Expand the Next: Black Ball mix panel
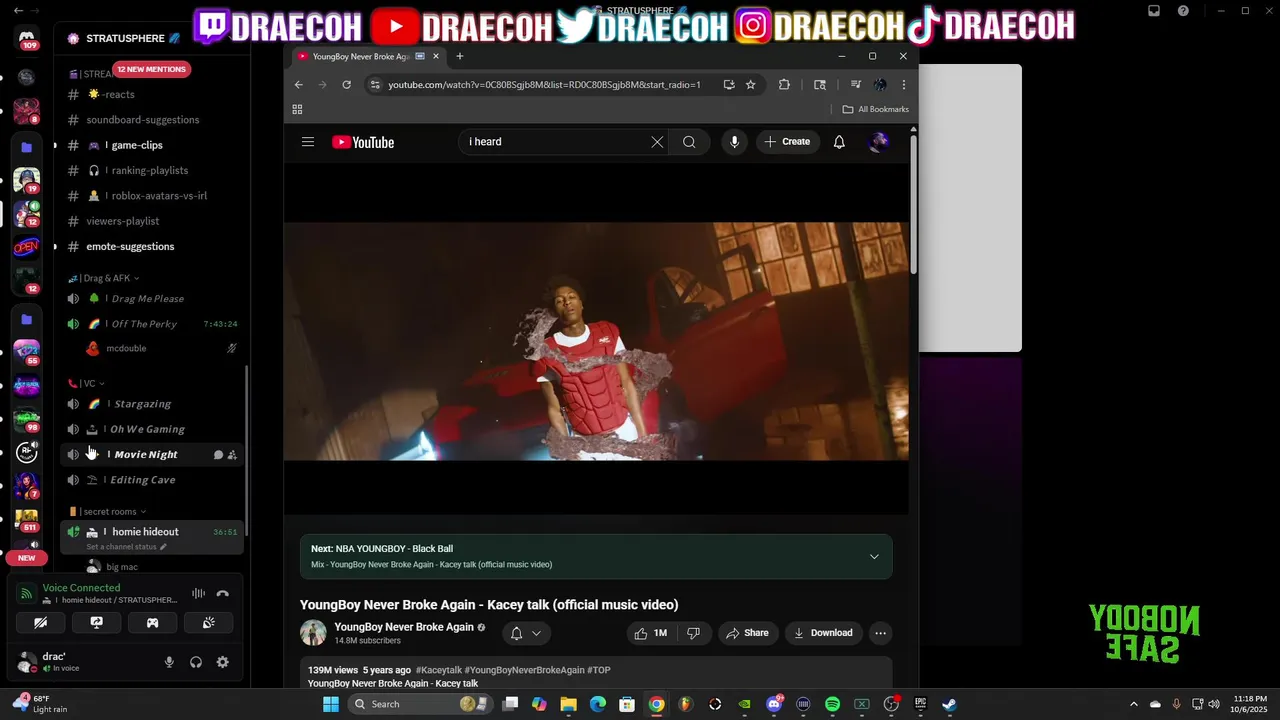1280x720 pixels. [596, 556]
